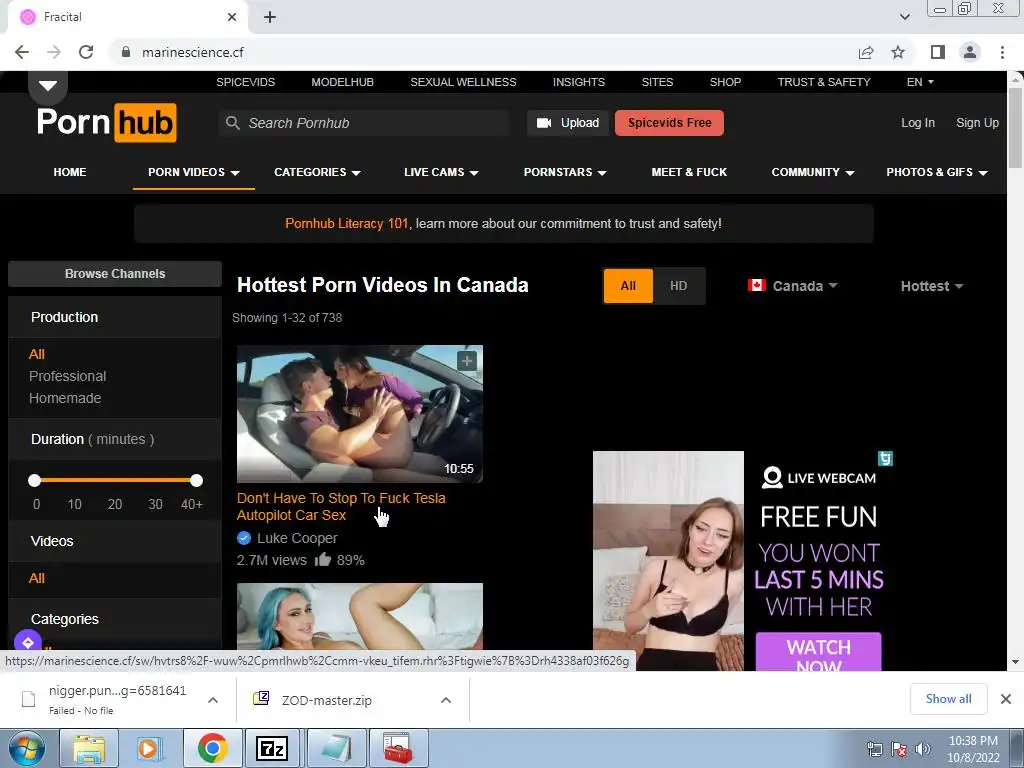The height and width of the screenshot is (768, 1024).
Task: Expand the top collapse arrow tab
Action: point(48,86)
